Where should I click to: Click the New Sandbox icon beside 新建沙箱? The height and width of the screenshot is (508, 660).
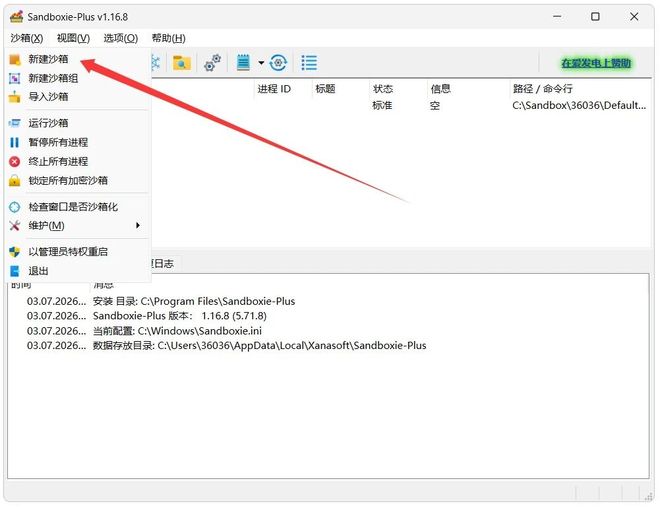point(15,60)
